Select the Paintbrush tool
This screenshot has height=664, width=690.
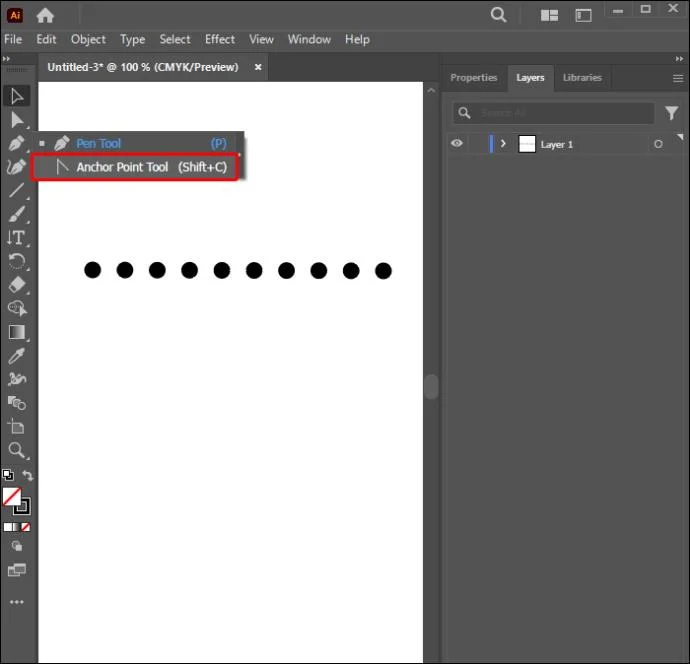click(17, 214)
